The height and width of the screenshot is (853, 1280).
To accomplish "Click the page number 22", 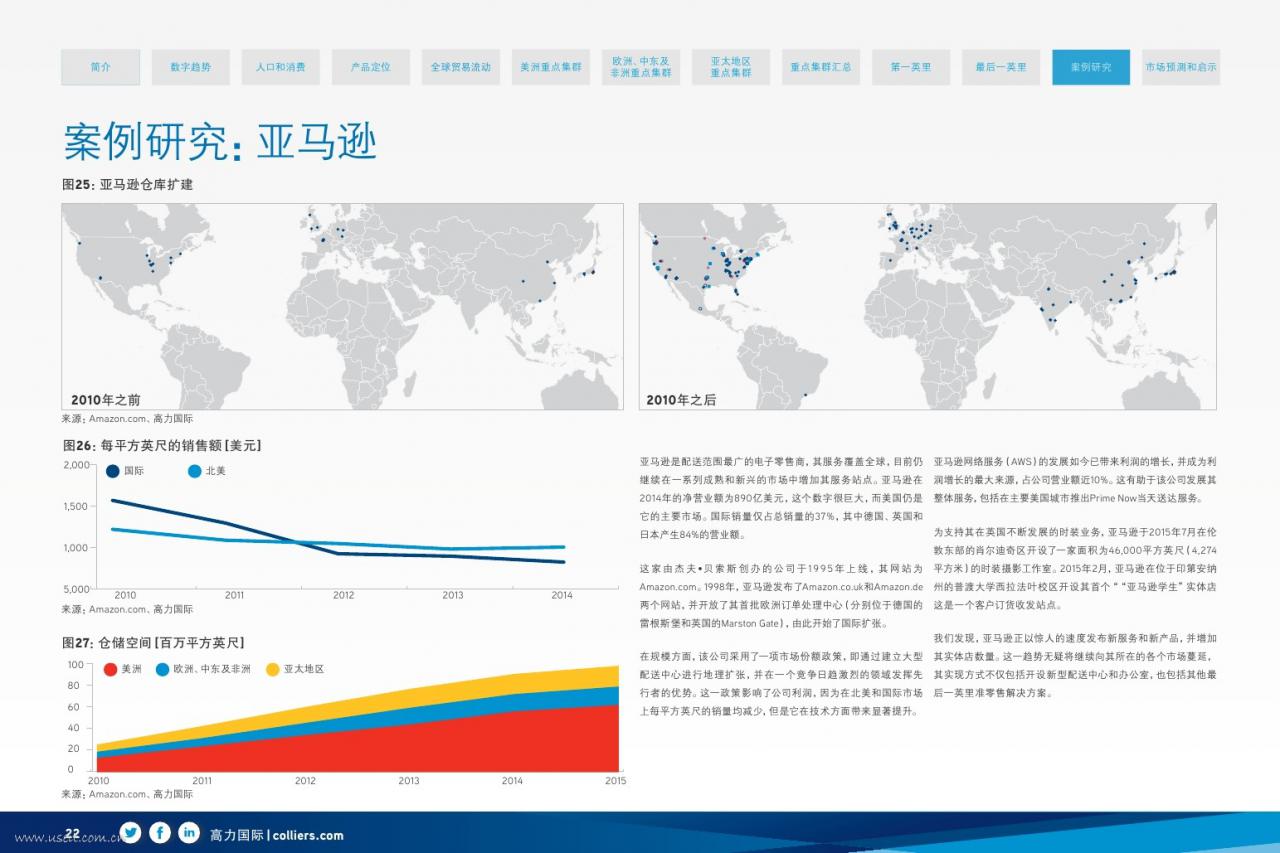I will pos(72,834).
